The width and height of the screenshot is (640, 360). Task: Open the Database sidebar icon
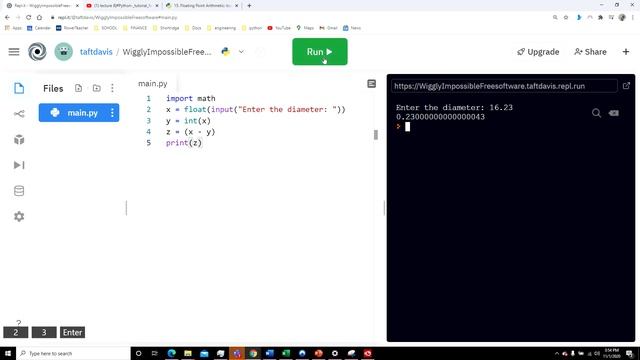point(19,191)
